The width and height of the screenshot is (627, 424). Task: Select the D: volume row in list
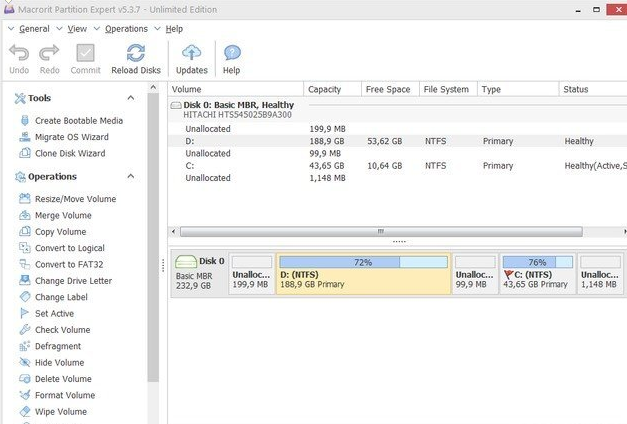tap(397, 141)
